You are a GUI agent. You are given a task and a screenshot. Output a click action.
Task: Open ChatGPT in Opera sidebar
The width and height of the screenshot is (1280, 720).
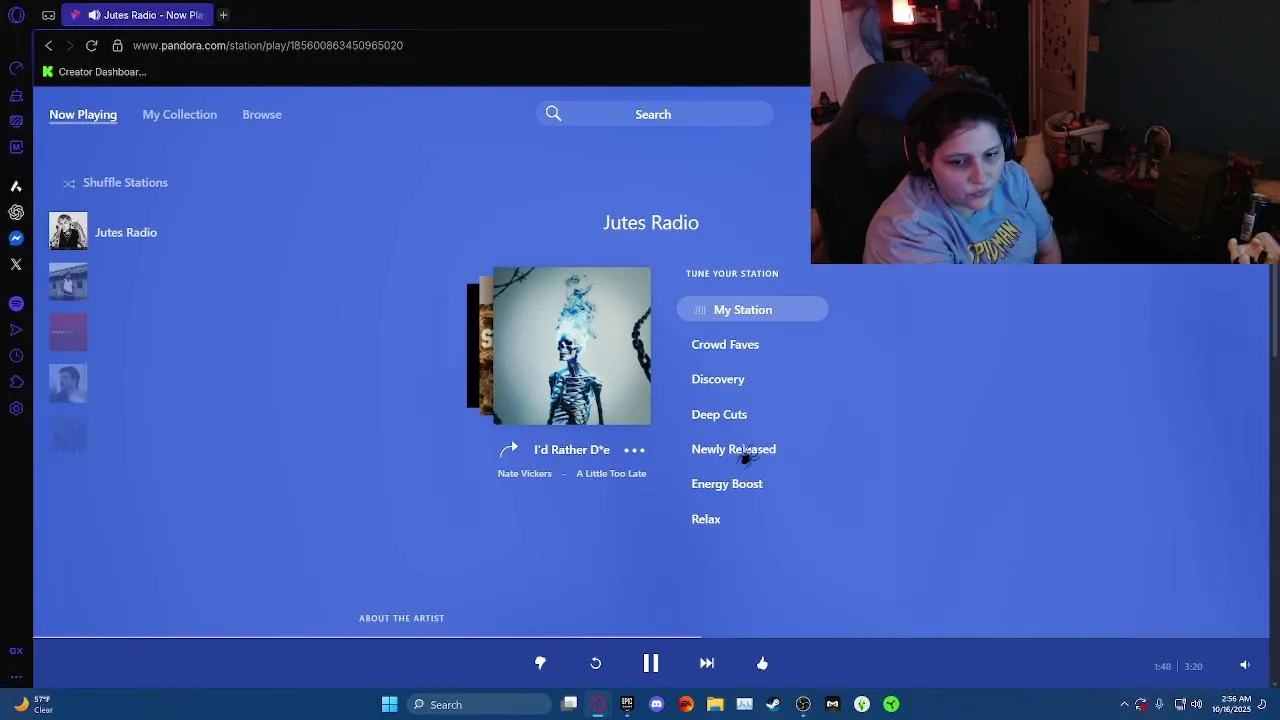click(16, 212)
